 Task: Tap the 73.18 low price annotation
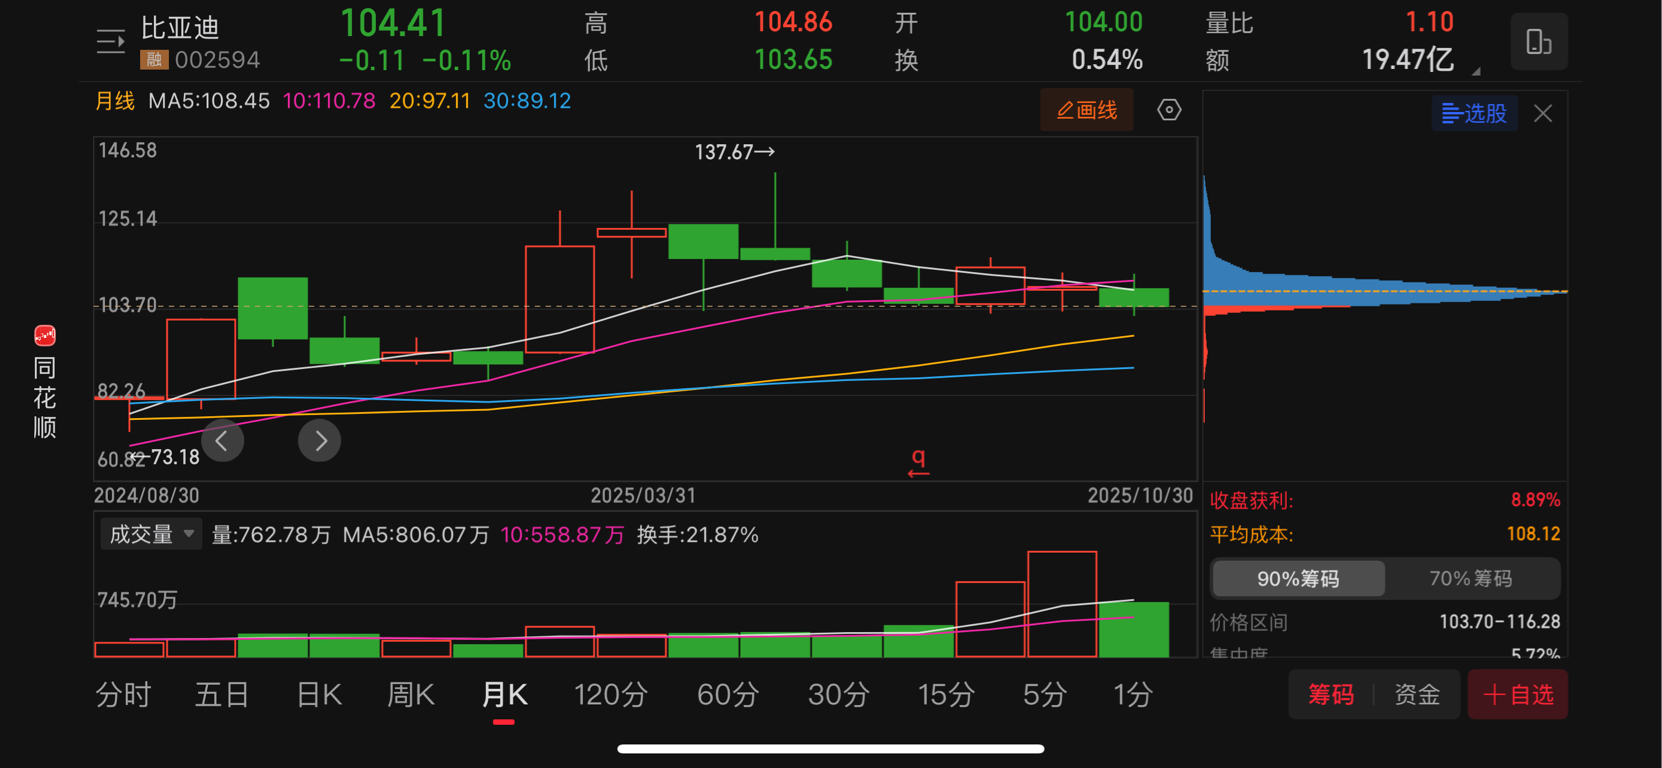tap(166, 457)
